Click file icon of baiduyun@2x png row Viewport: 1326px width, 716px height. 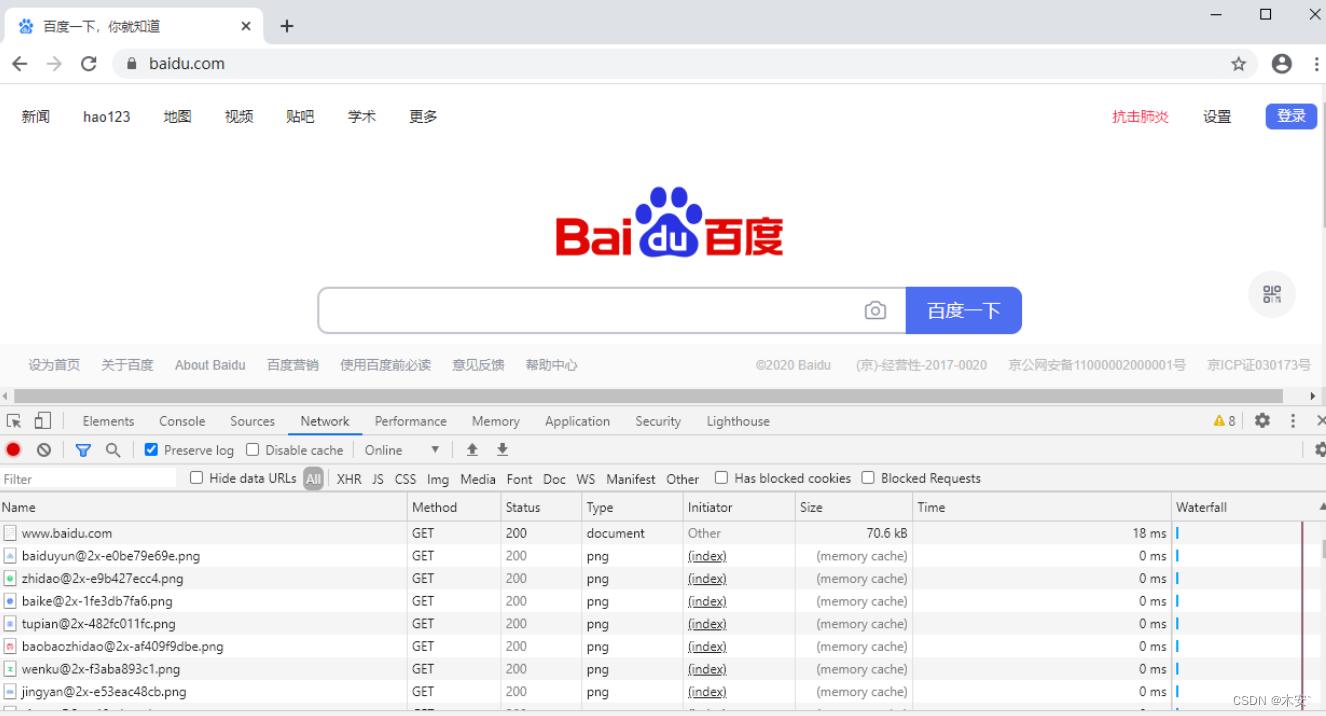(10, 556)
